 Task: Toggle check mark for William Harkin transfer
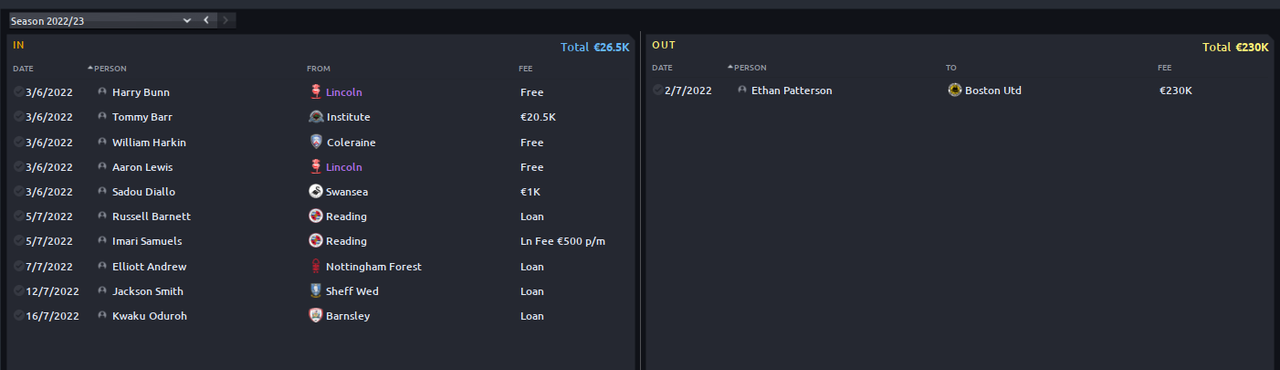18,142
